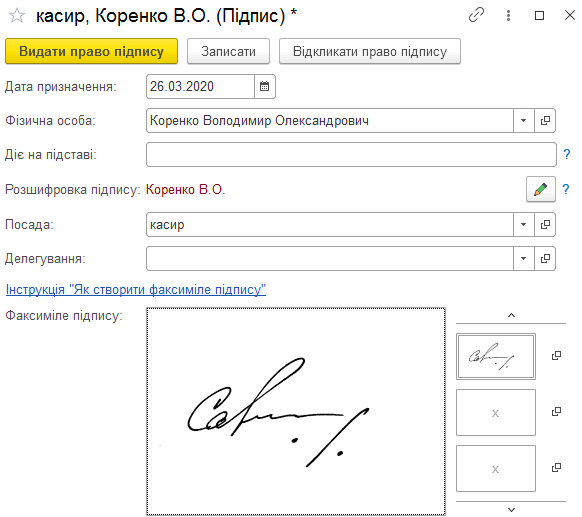Click Відкликати право підпису button
582x517 pixels.
coord(370,51)
